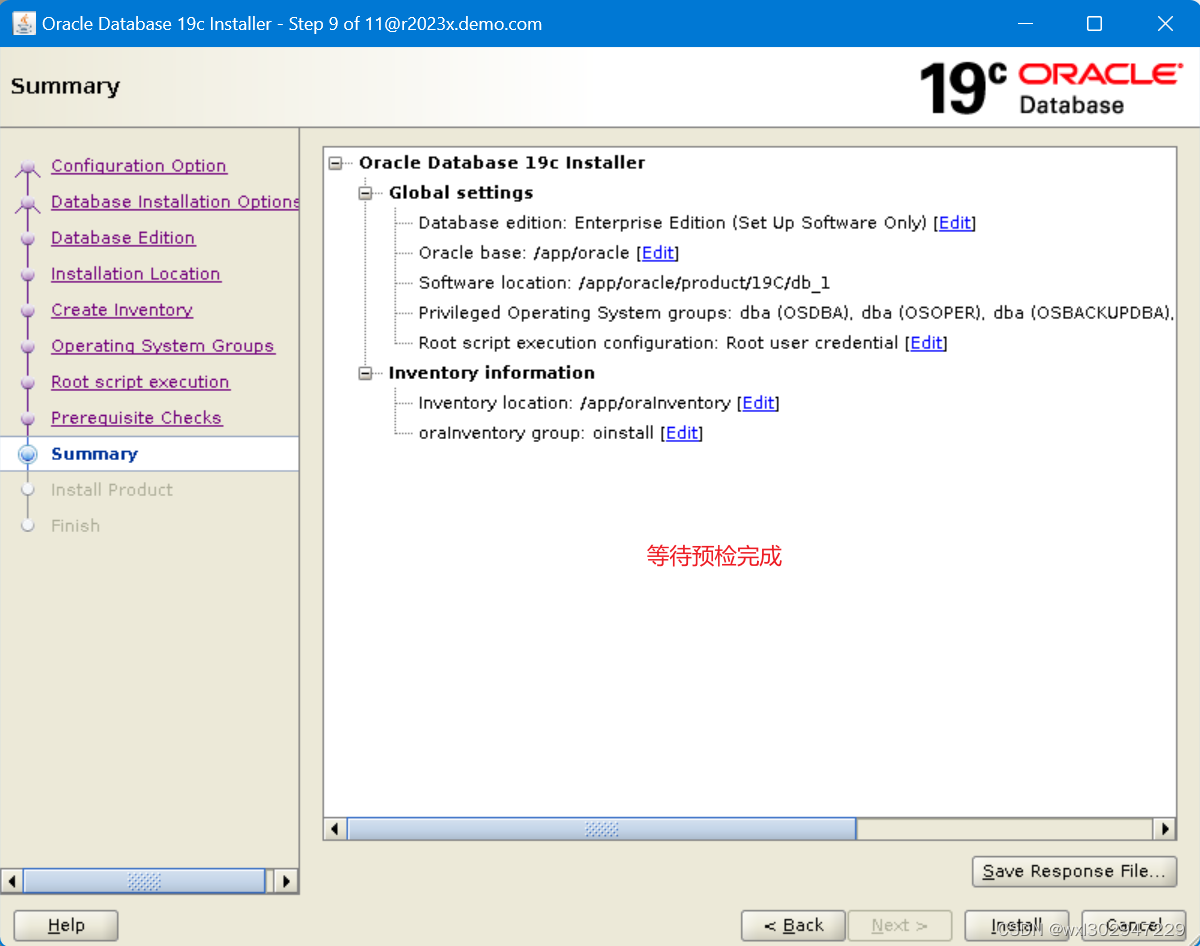This screenshot has width=1200, height=946.
Task: Return to Root script execution step
Action: click(x=140, y=382)
